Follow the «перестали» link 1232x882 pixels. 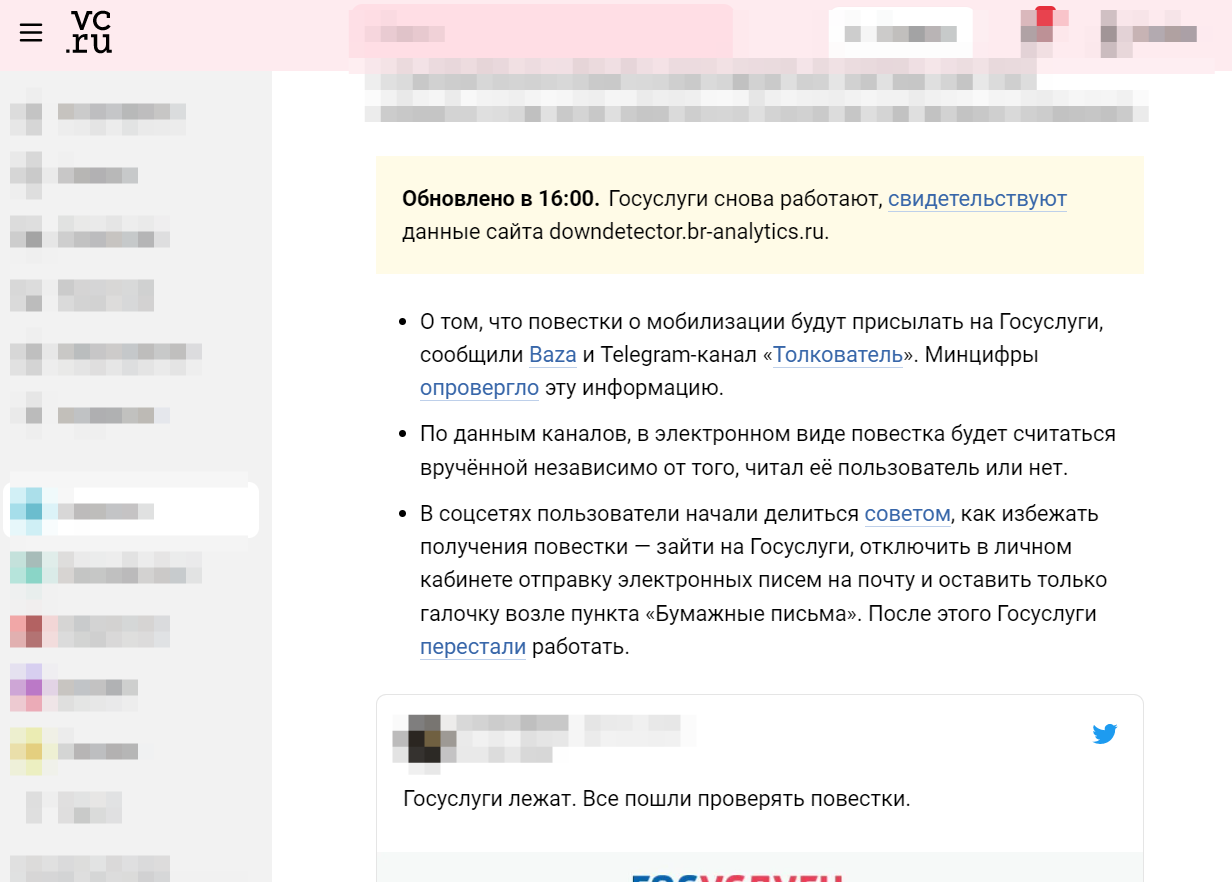click(473, 646)
